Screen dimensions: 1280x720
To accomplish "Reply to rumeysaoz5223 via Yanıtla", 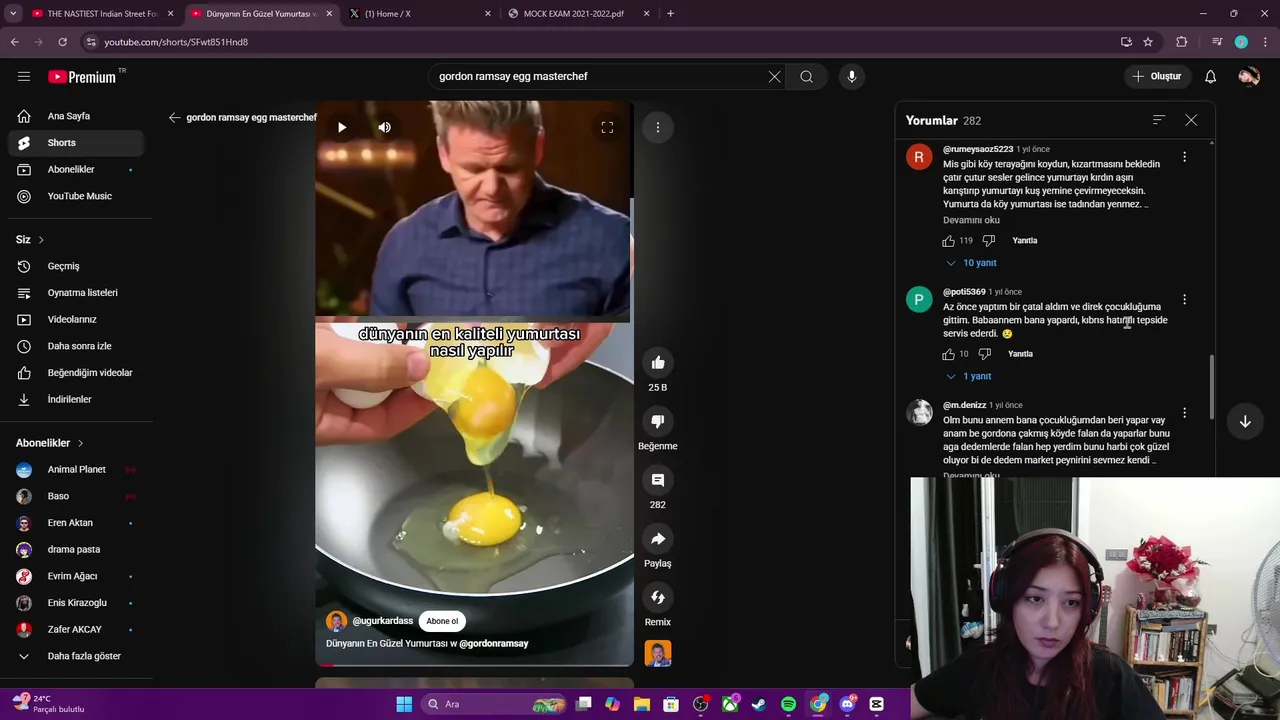I will pyautogui.click(x=1024, y=241).
